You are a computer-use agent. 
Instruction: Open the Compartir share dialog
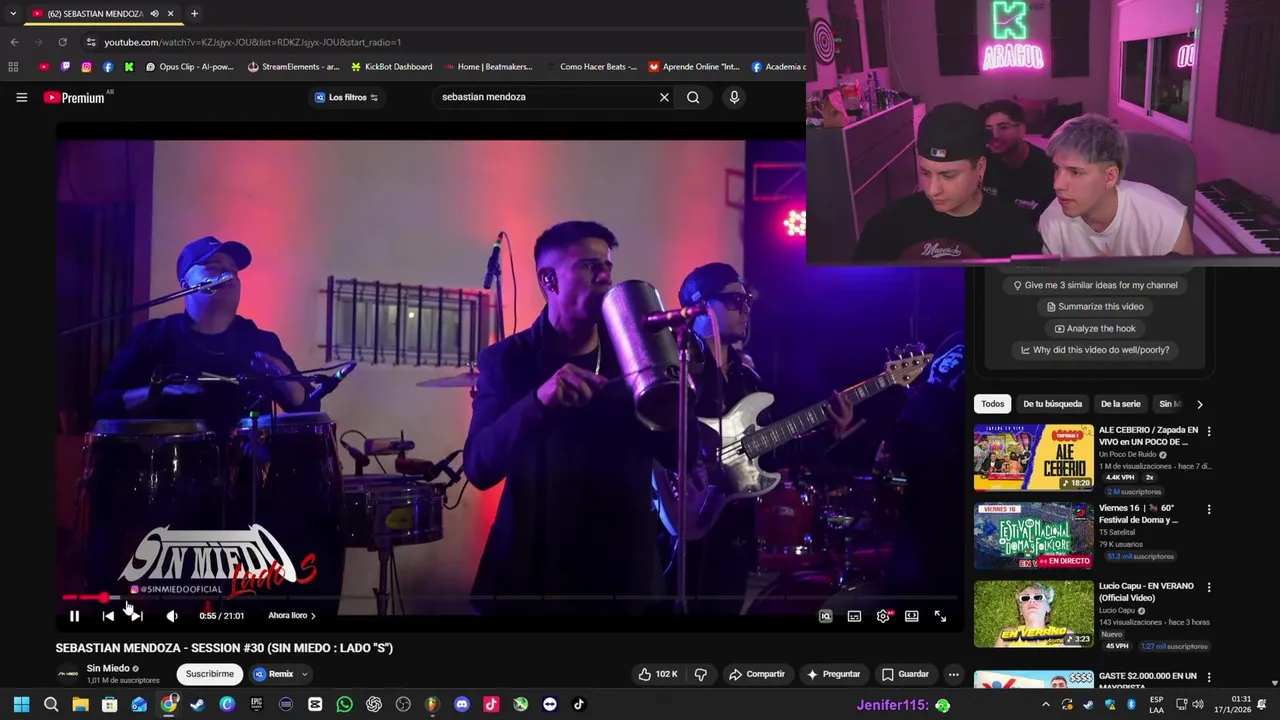point(757,674)
